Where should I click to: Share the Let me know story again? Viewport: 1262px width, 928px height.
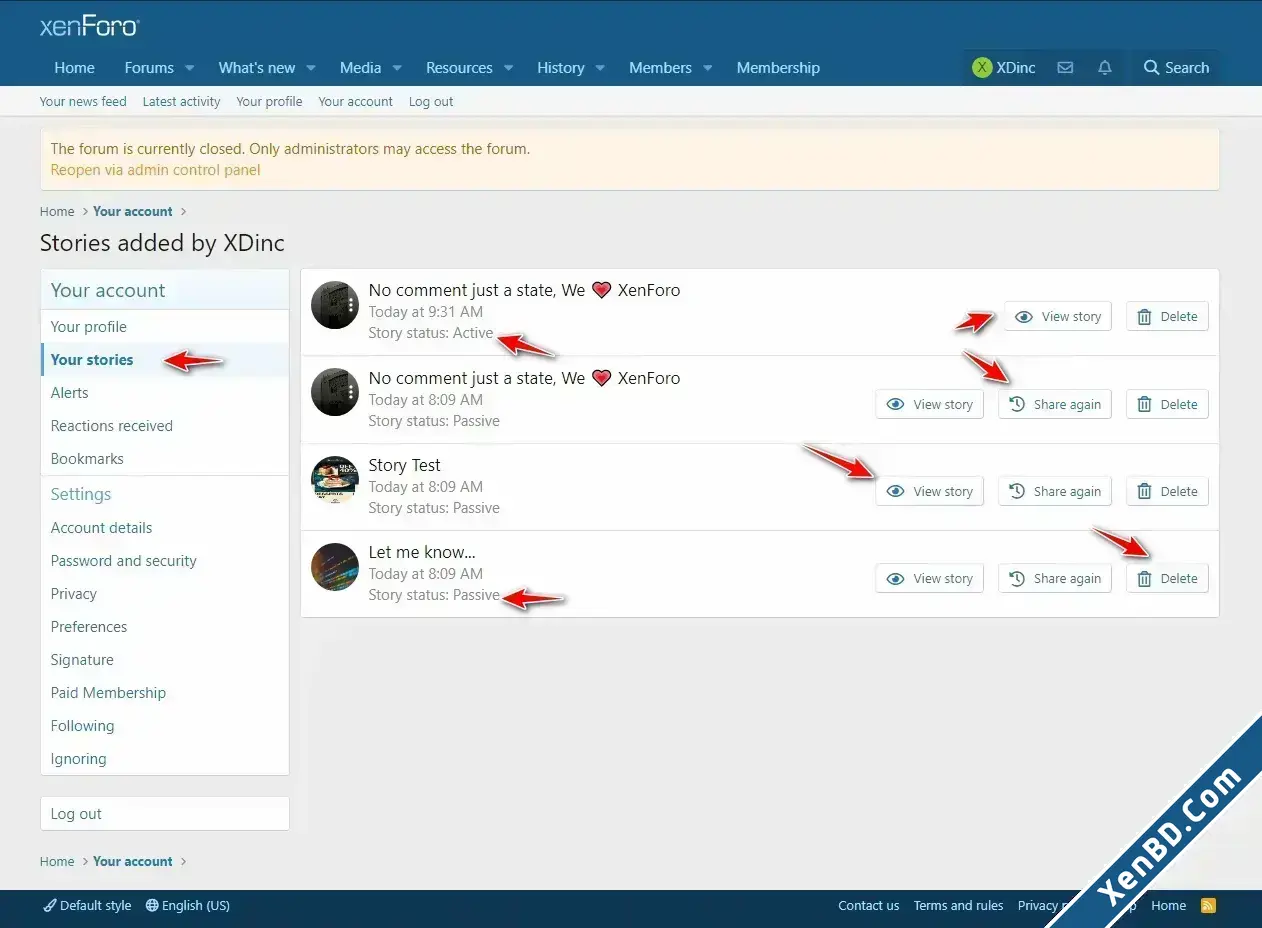tap(1054, 579)
